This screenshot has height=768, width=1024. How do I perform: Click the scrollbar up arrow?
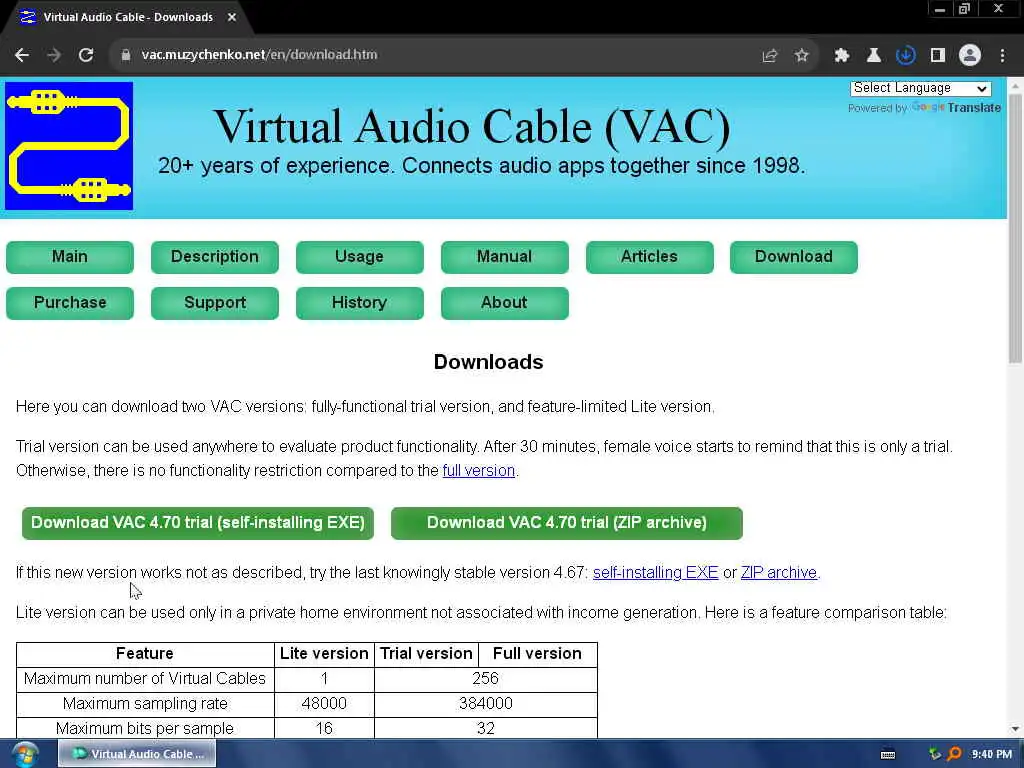coord(1015,86)
